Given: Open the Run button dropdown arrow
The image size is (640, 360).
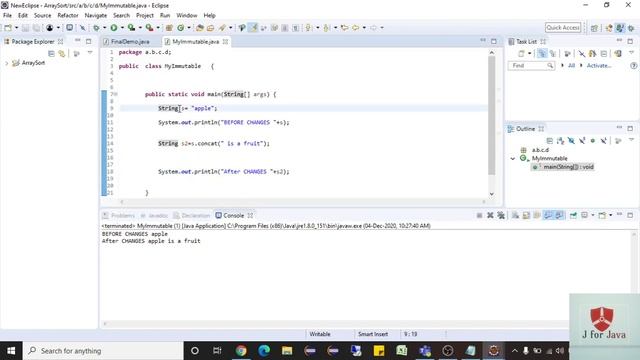Looking at the screenshot, I should tap(122, 28).
